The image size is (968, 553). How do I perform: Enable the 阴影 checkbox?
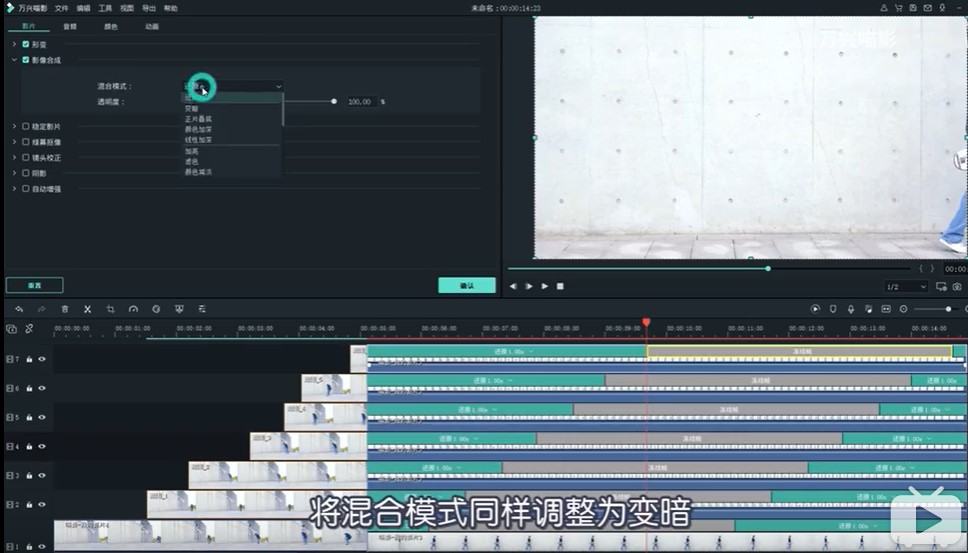tap(26, 173)
